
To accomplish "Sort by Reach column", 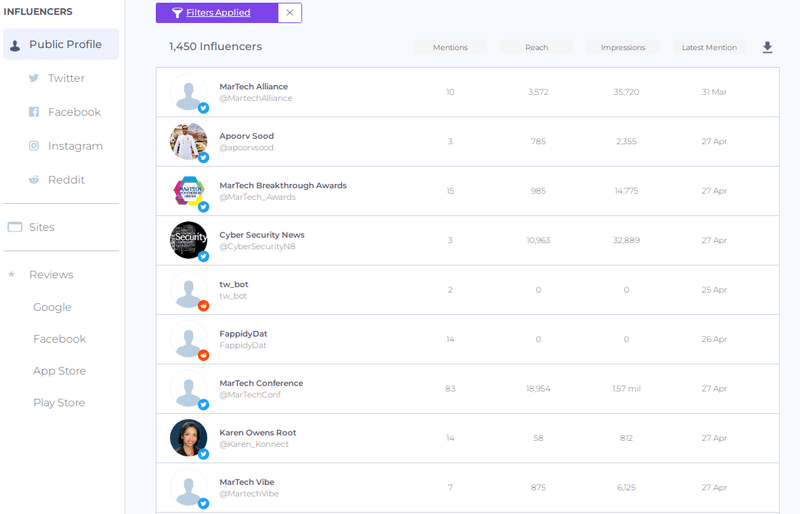I will pyautogui.click(x=537, y=47).
